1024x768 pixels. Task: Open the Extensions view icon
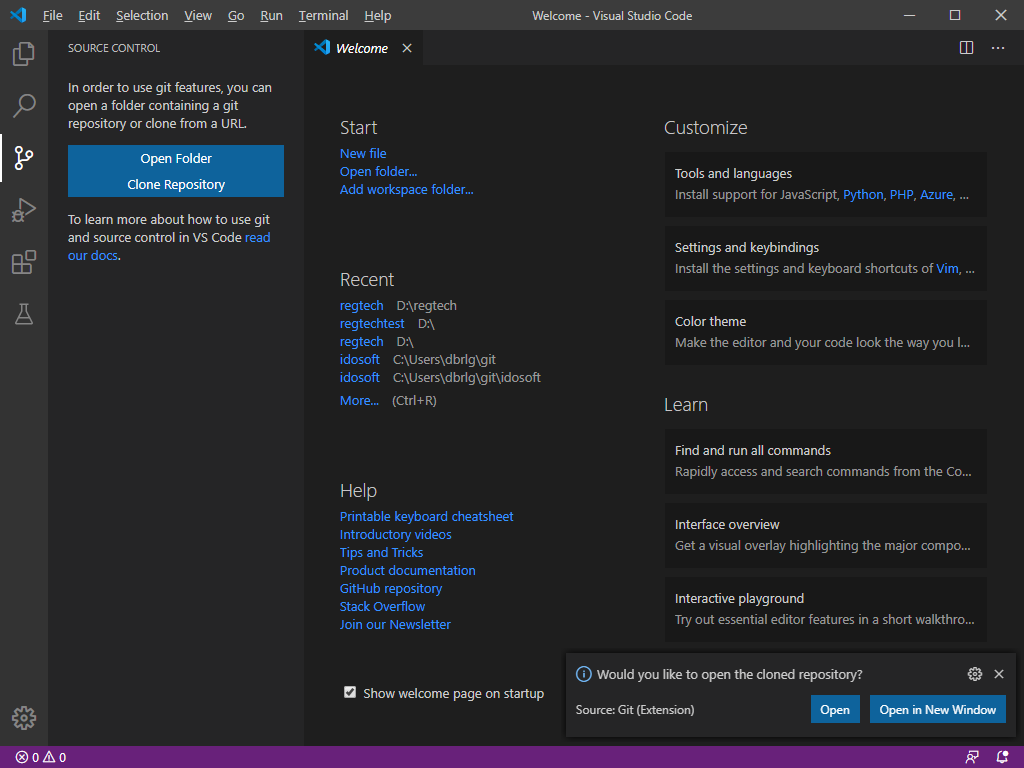point(24,263)
